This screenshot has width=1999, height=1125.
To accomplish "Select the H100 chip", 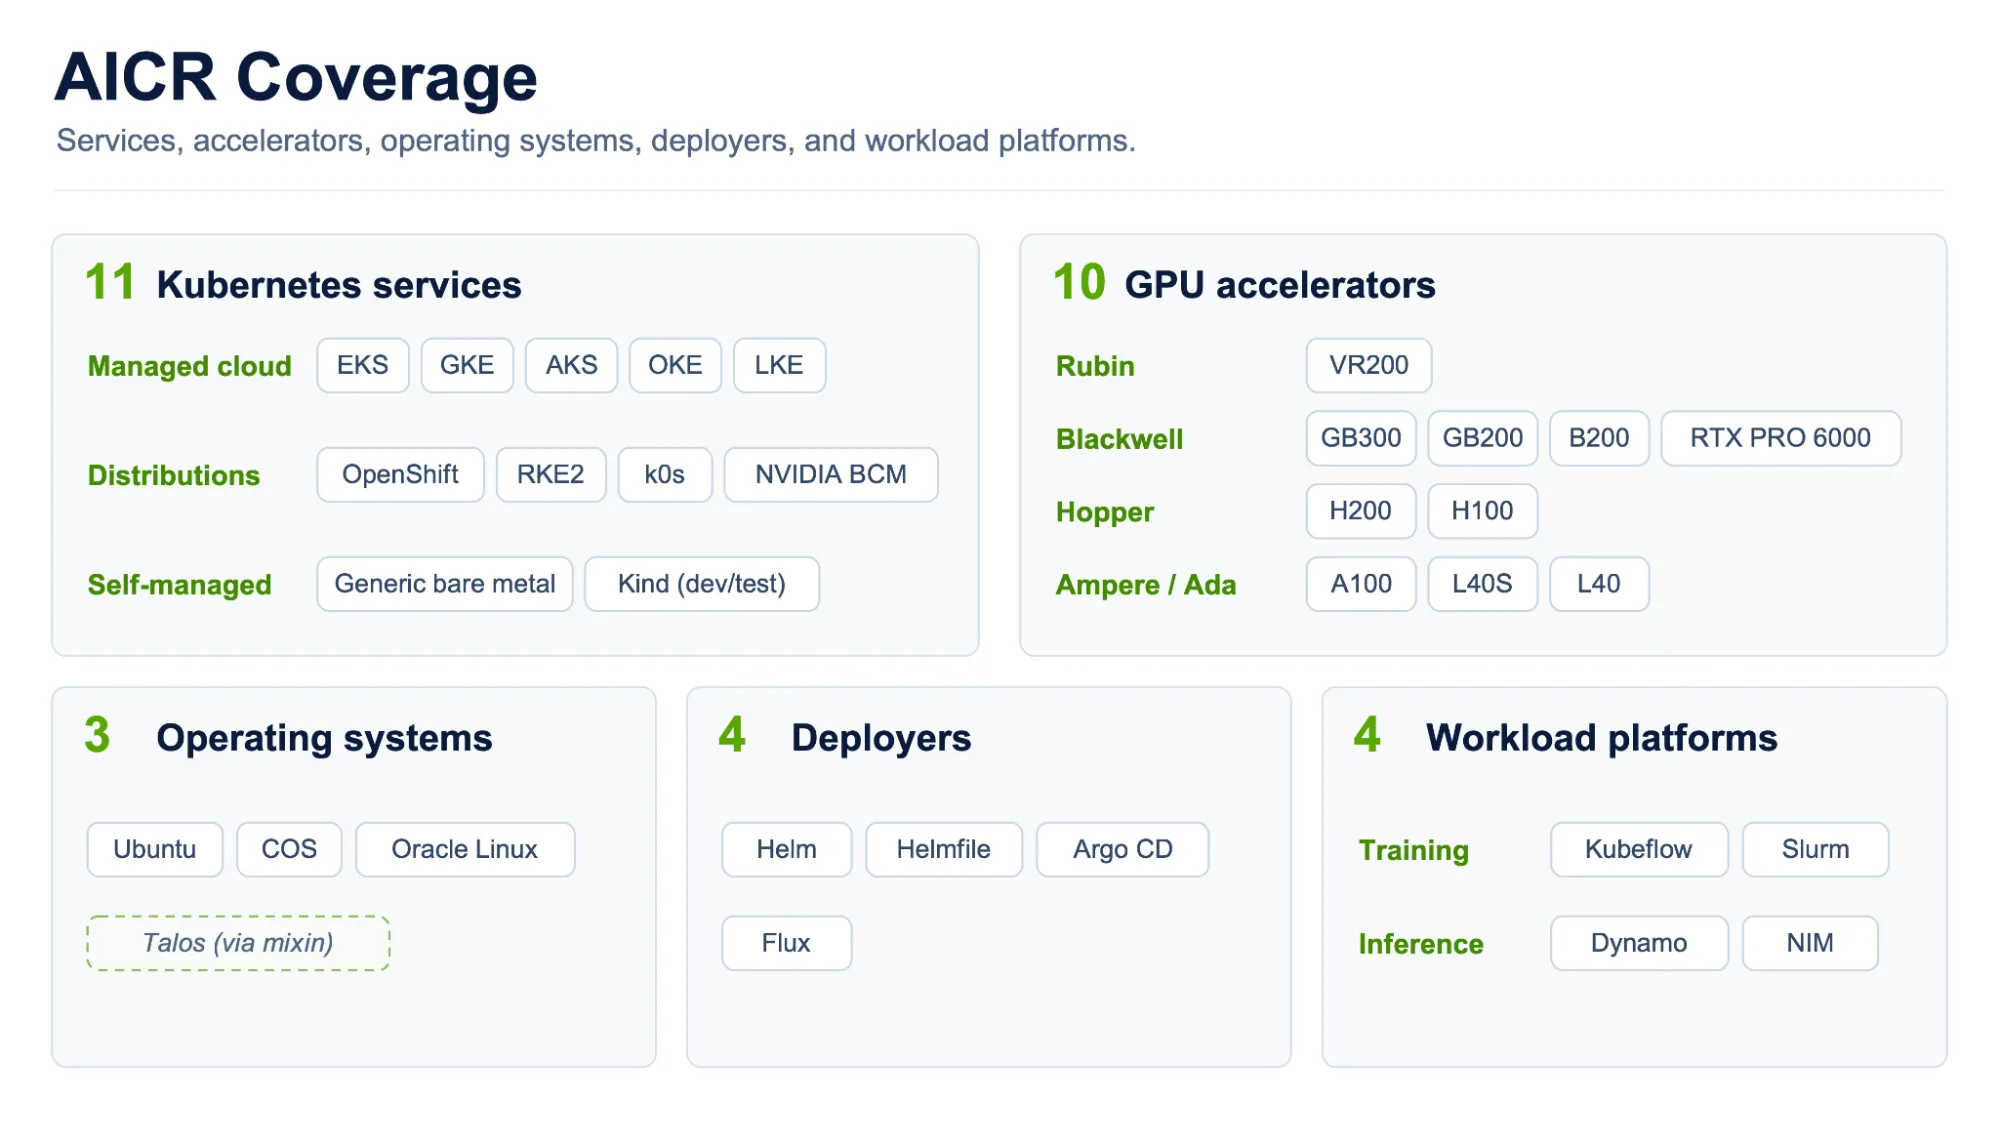I will coord(1482,510).
